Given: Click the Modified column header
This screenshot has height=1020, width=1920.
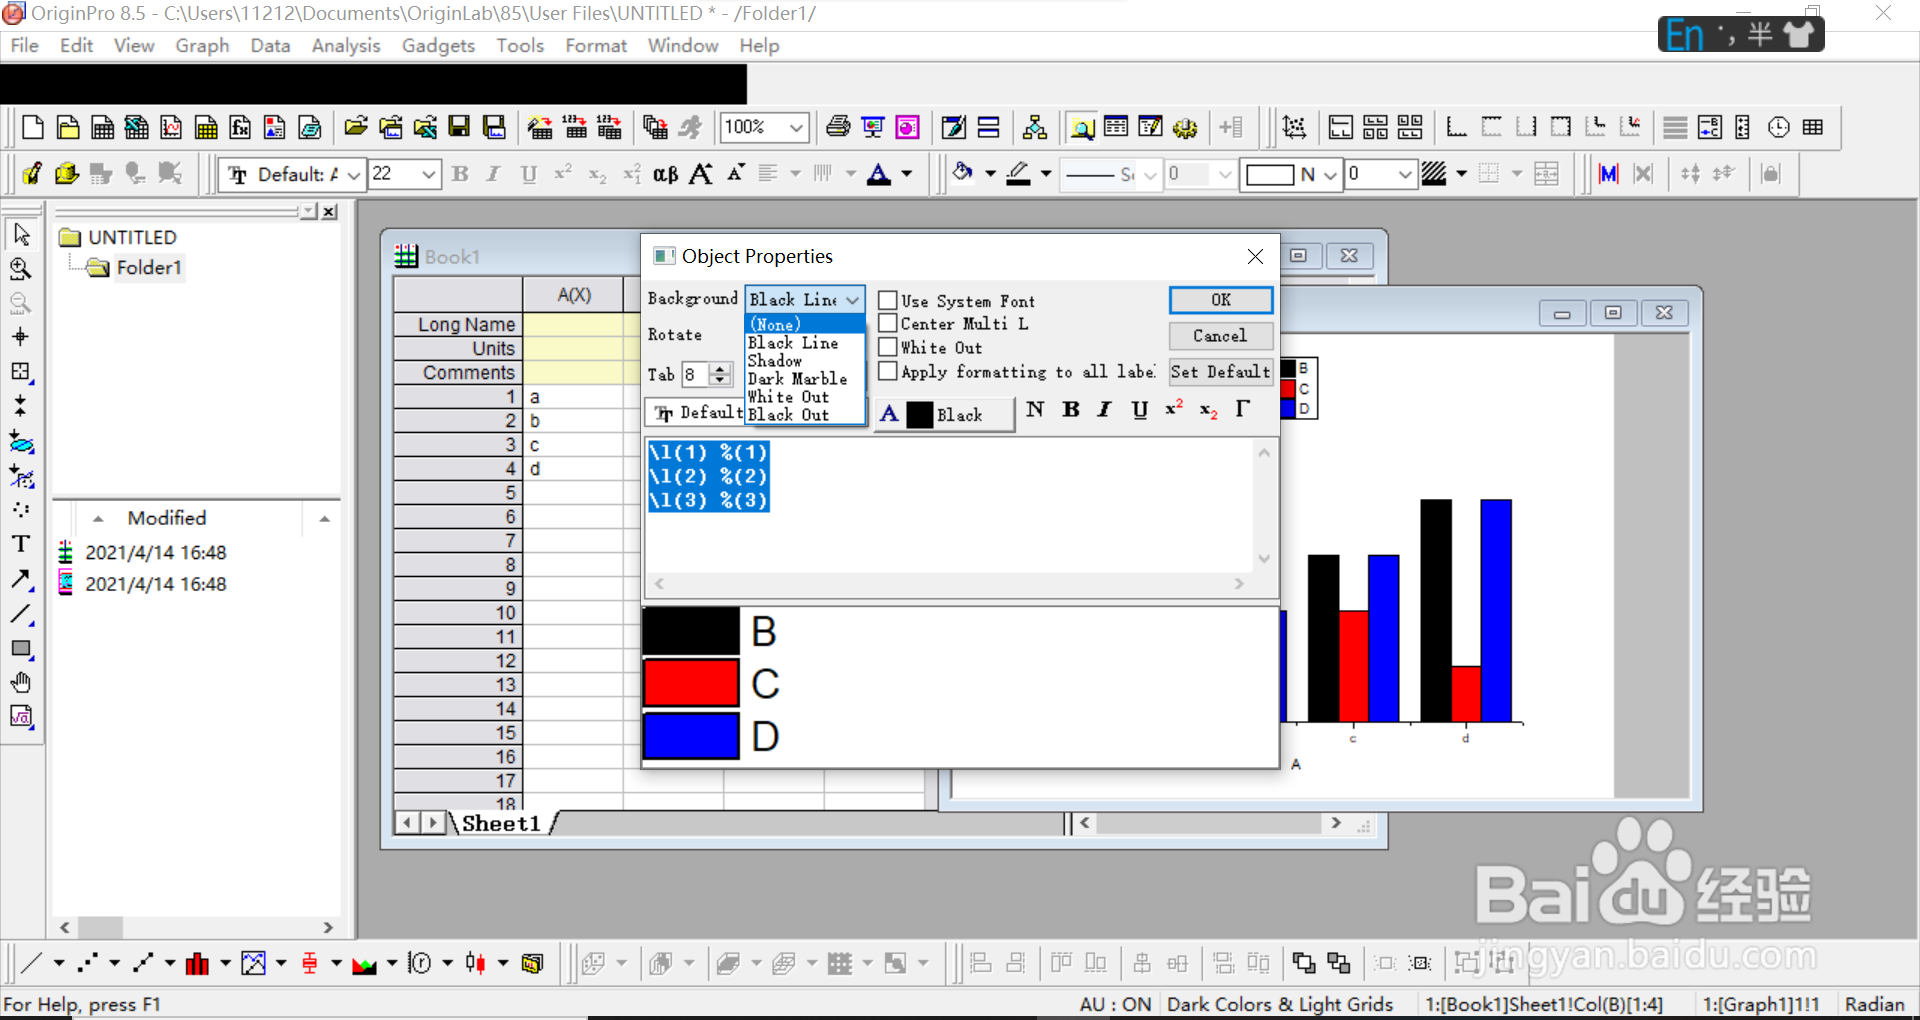Looking at the screenshot, I should [x=167, y=518].
